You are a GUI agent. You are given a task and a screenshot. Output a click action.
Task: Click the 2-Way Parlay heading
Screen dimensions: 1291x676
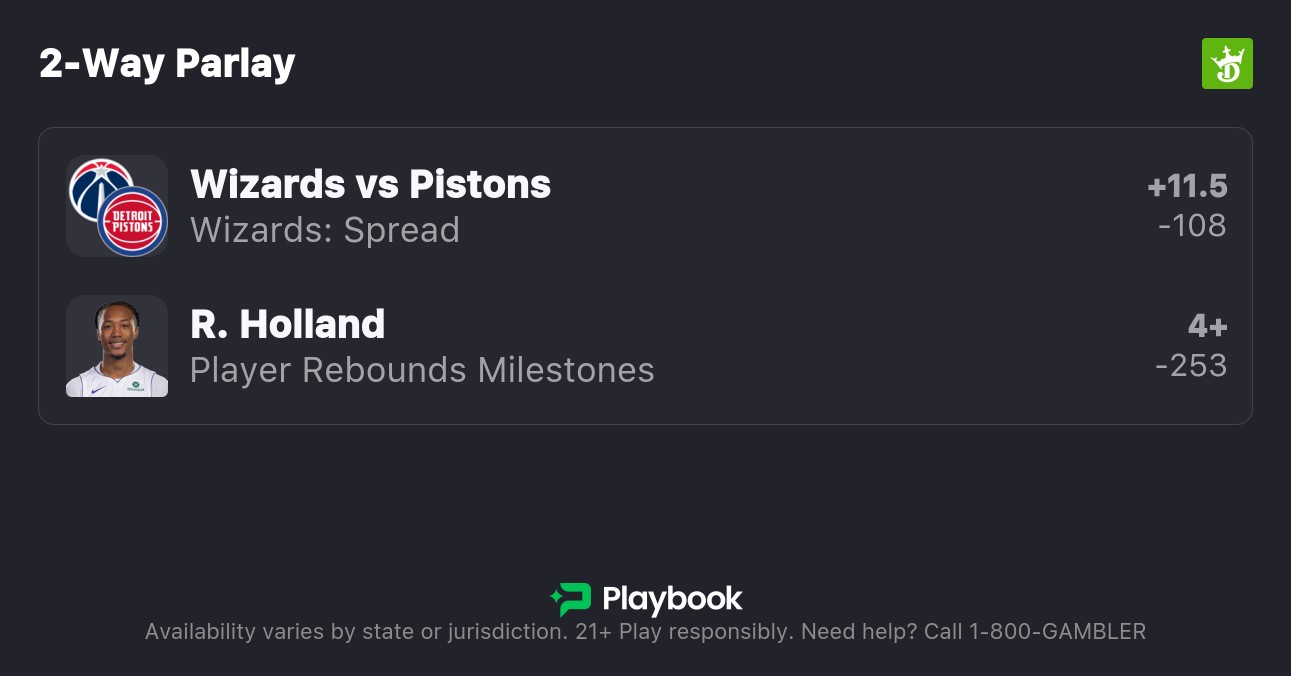pos(167,64)
